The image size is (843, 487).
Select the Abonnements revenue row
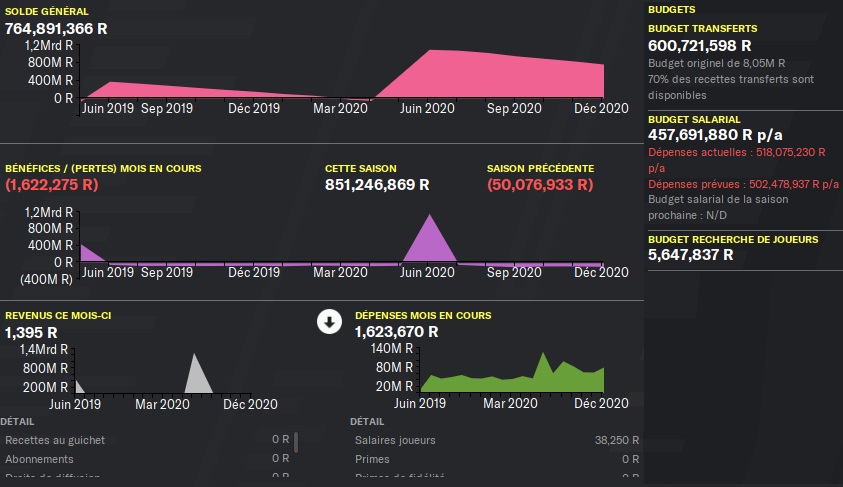(148, 459)
